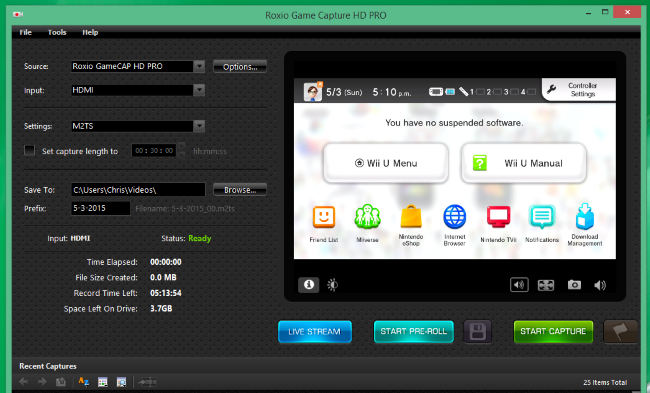Click the capture length stepper arrows

click(181, 151)
